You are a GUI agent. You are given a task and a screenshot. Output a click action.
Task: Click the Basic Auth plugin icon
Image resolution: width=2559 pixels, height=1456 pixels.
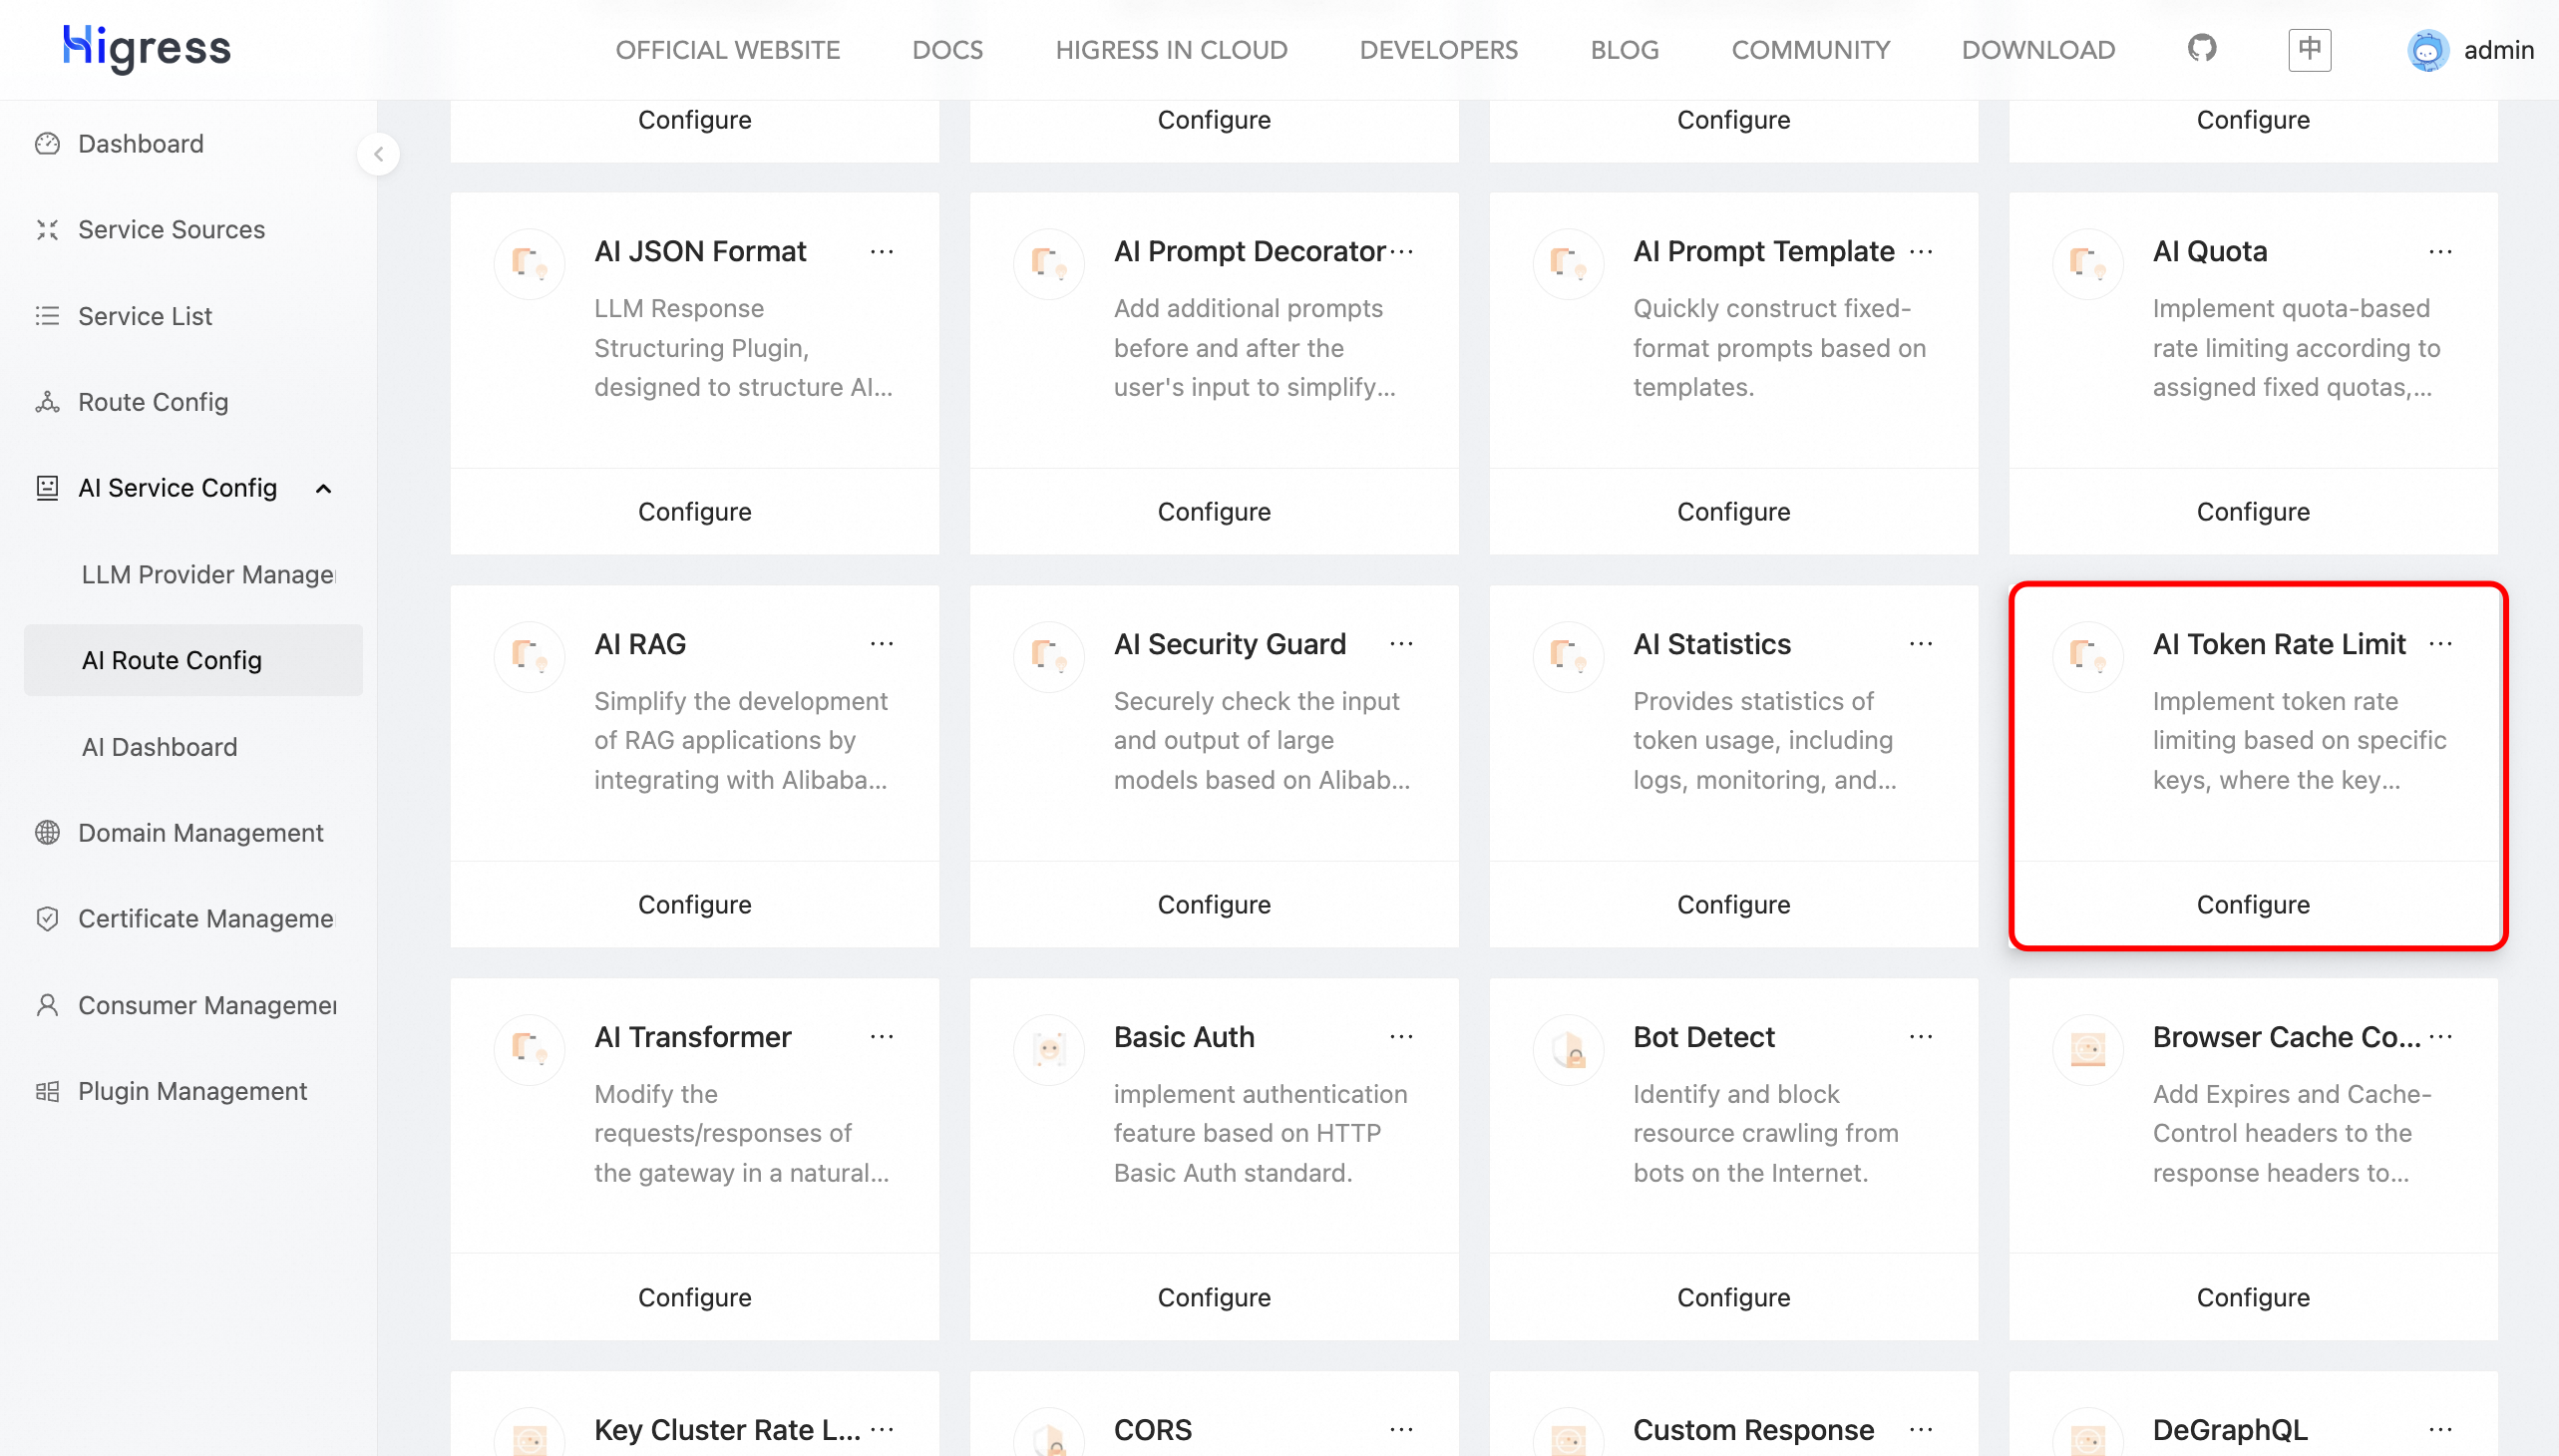[1048, 1049]
